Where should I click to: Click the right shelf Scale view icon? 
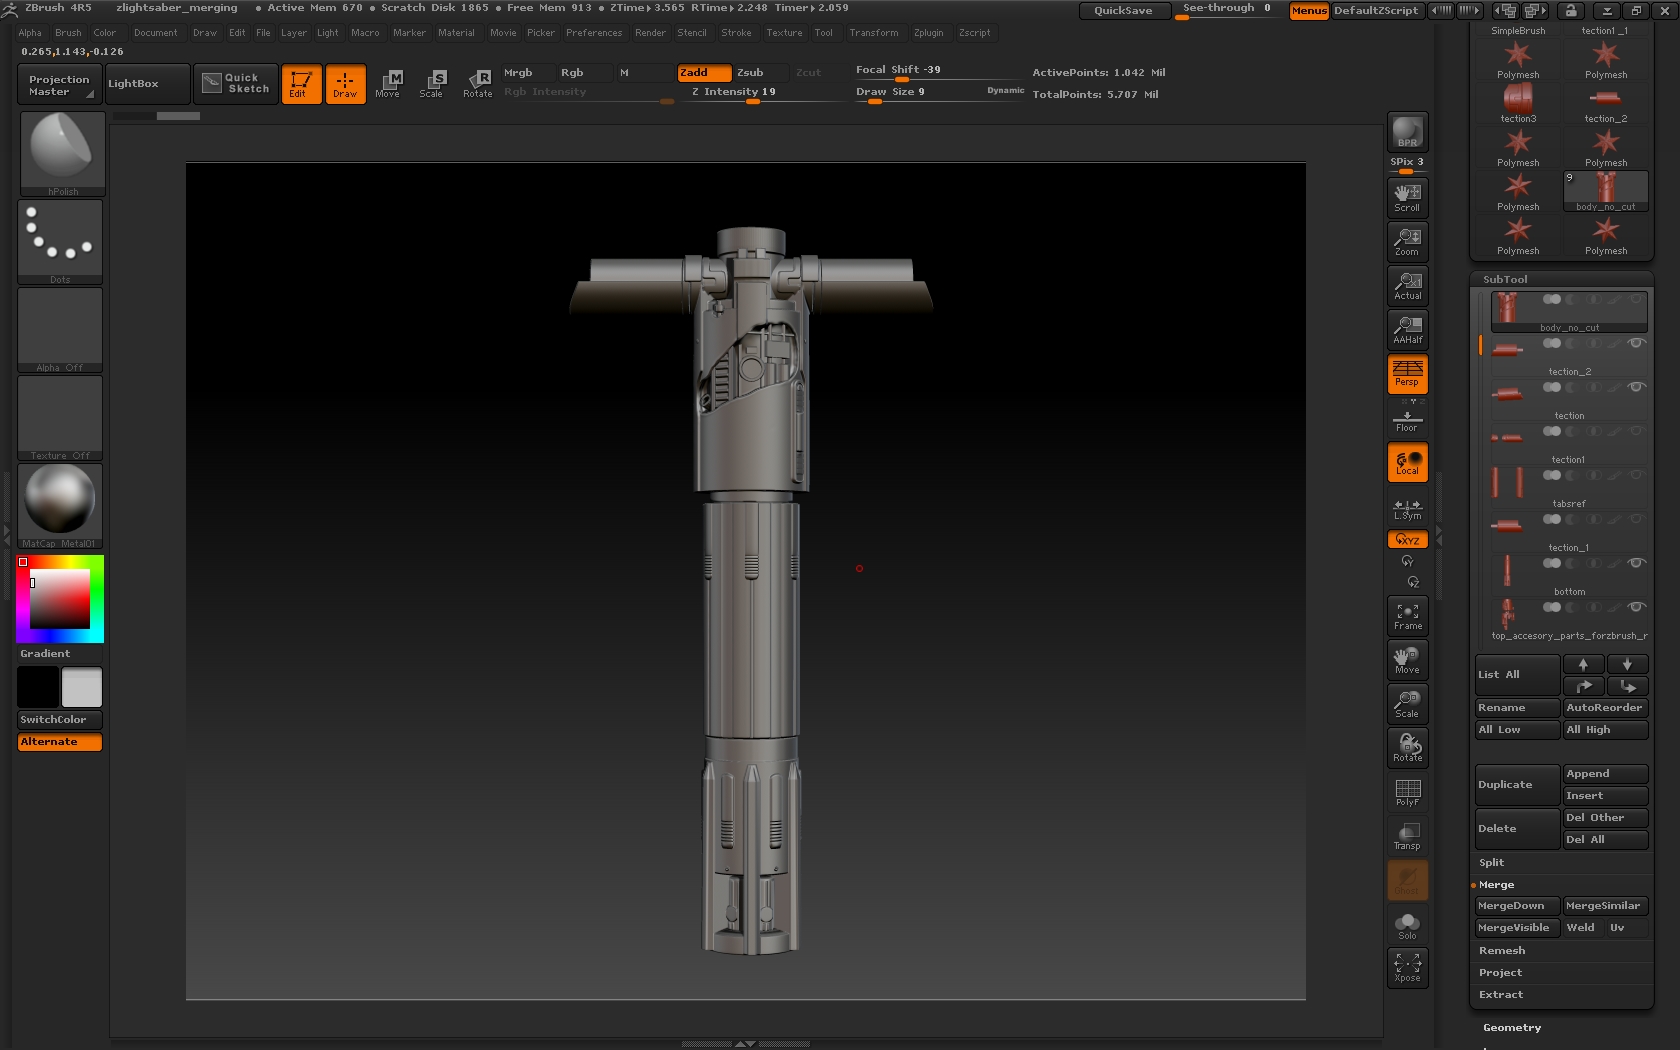coord(1407,704)
